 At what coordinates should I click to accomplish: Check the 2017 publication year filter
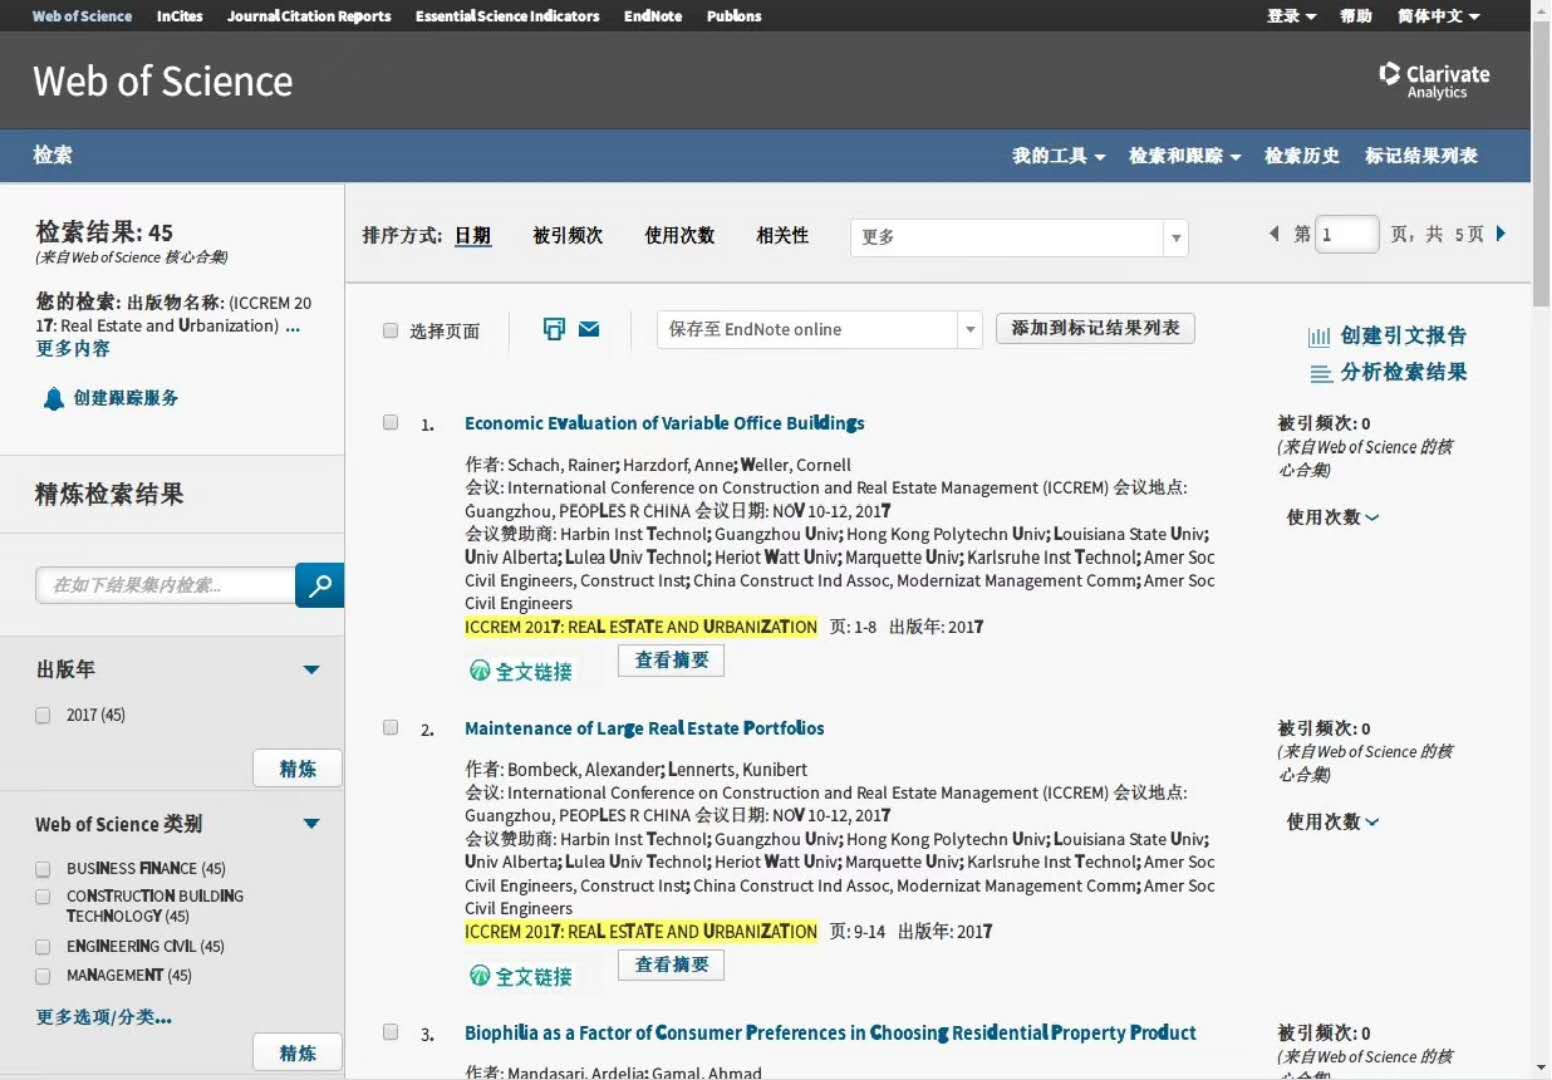point(43,715)
